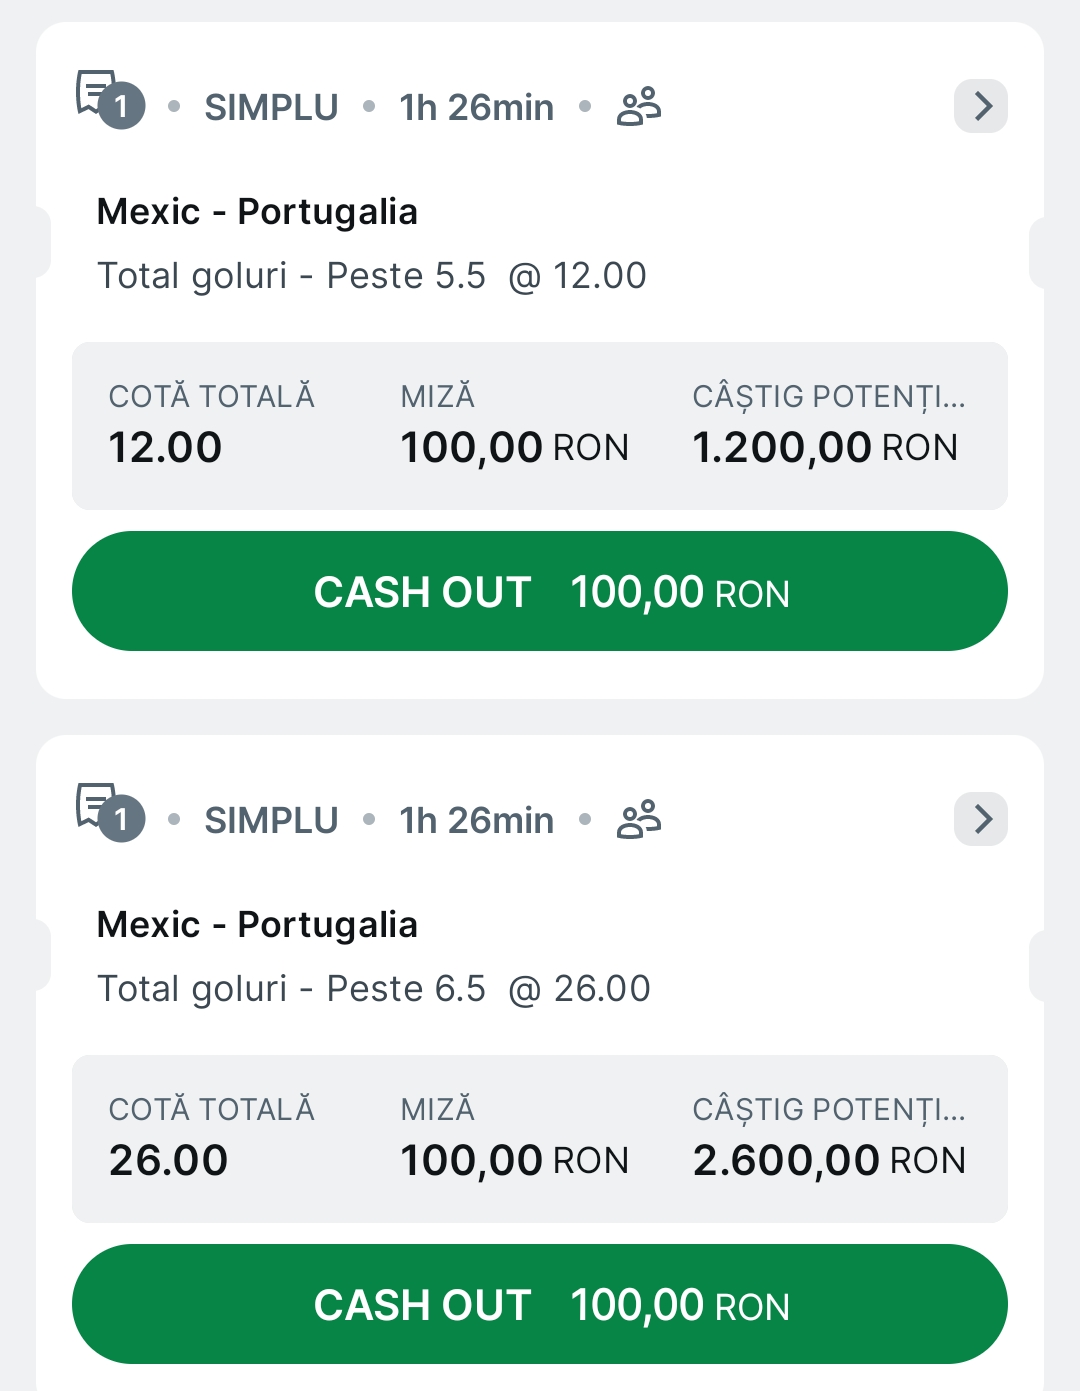Viewport: 1080px width, 1391px height.
Task: Open Mexic - Portugalia match on the 26.00 ticket
Action: tap(257, 925)
